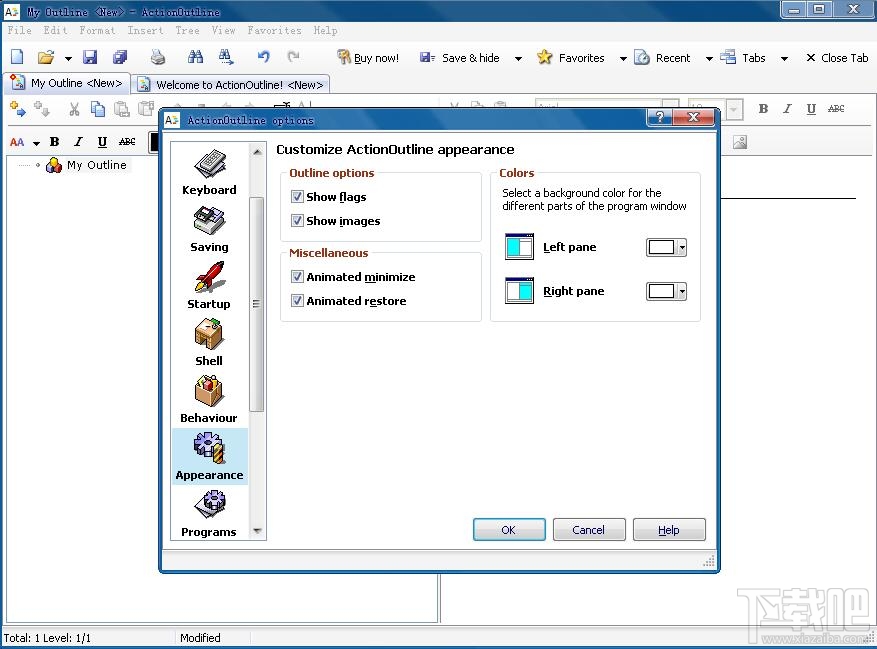877x649 pixels.
Task: Select the Shell options category
Action: (209, 343)
